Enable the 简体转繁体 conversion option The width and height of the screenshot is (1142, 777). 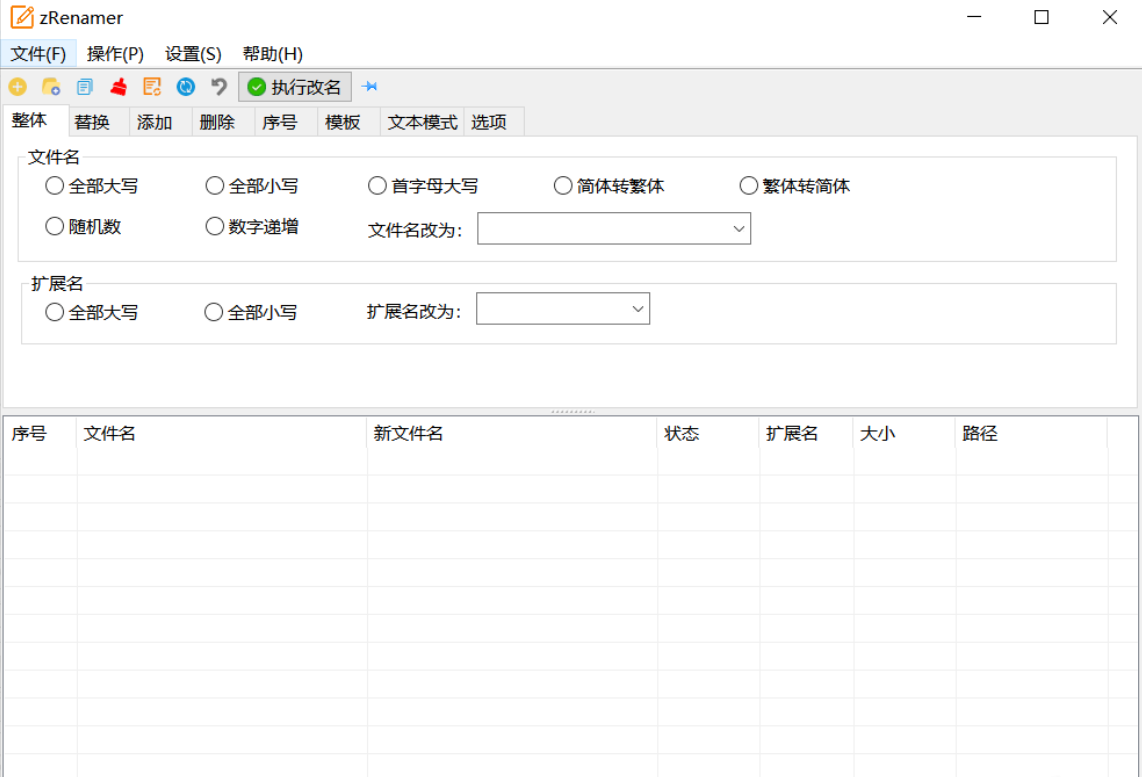[x=562, y=185]
